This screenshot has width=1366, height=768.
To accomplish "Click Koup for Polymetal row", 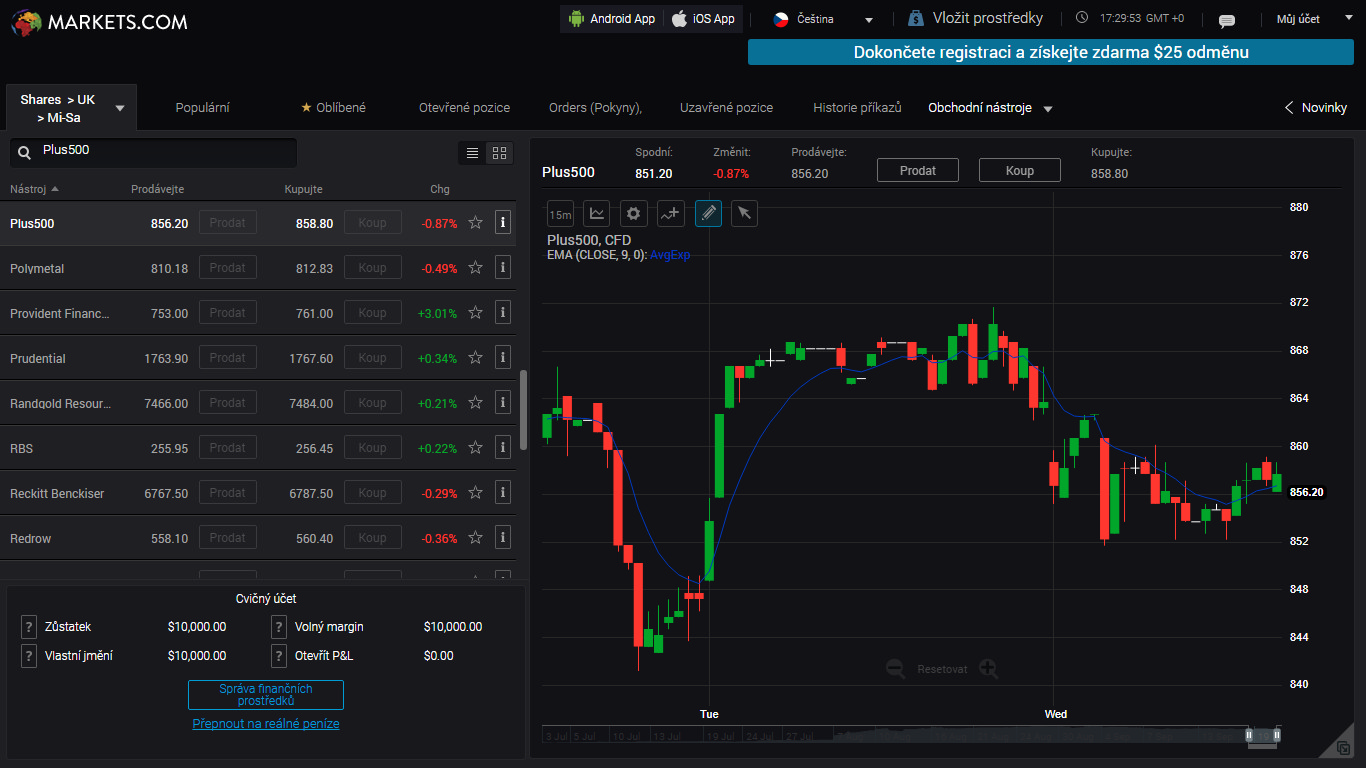I will 372,267.
